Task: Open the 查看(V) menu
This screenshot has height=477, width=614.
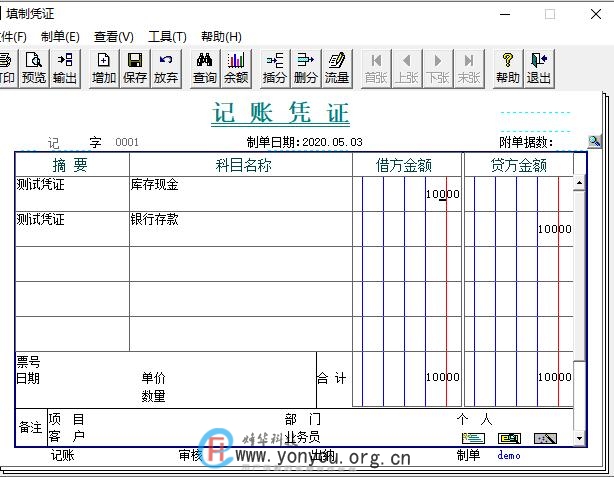Action: tap(114, 37)
